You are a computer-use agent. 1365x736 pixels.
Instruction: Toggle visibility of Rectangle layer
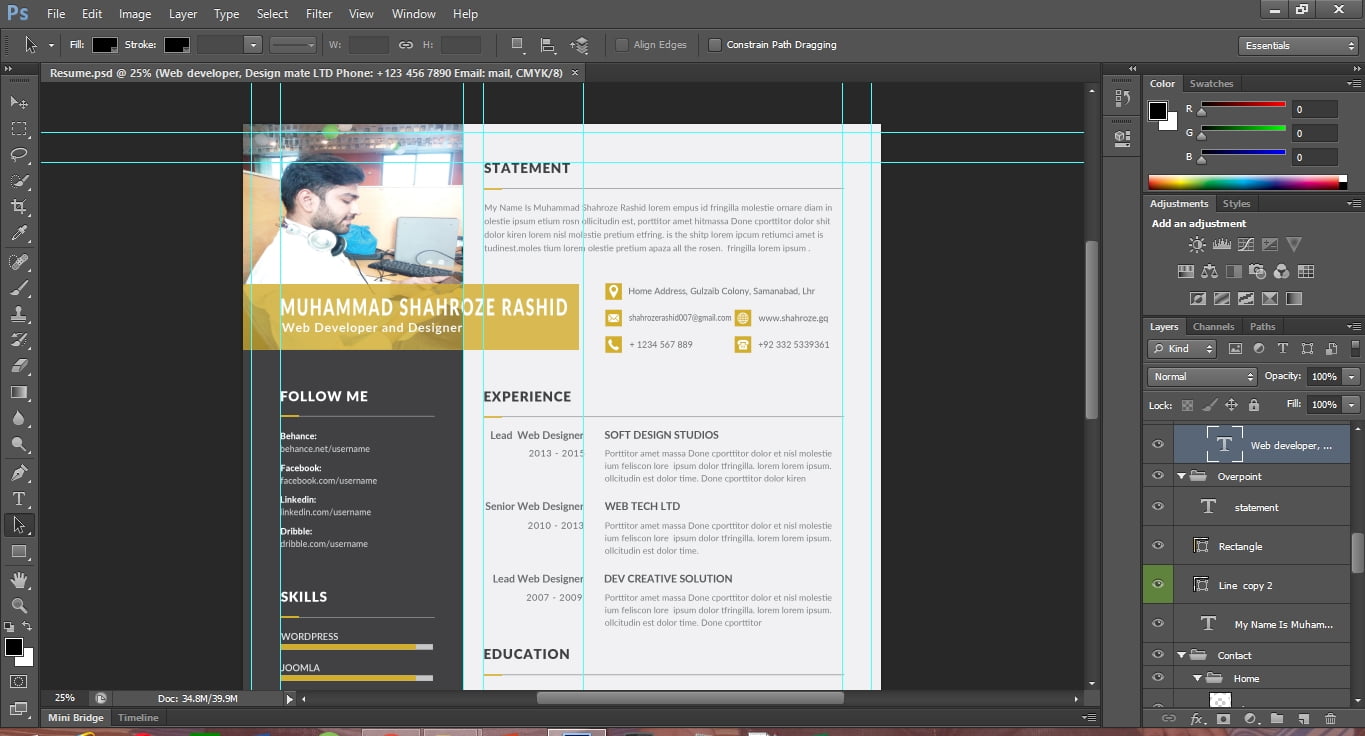click(1158, 546)
